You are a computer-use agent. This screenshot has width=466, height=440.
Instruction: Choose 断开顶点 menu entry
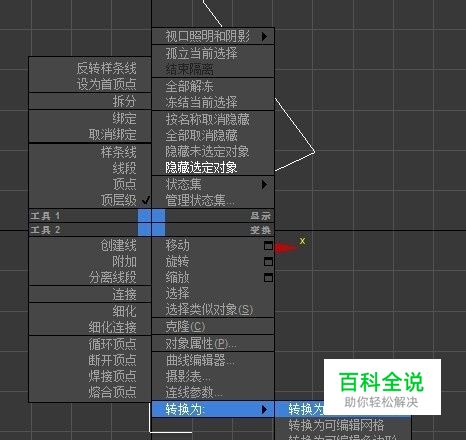[112, 360]
